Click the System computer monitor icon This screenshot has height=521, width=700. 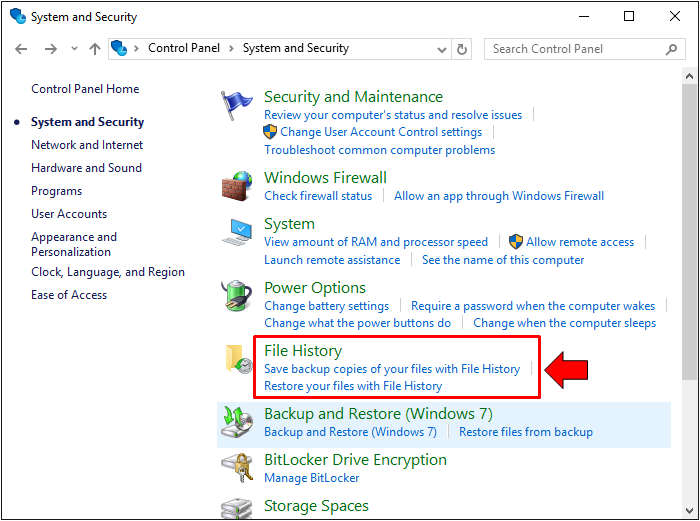tap(237, 232)
